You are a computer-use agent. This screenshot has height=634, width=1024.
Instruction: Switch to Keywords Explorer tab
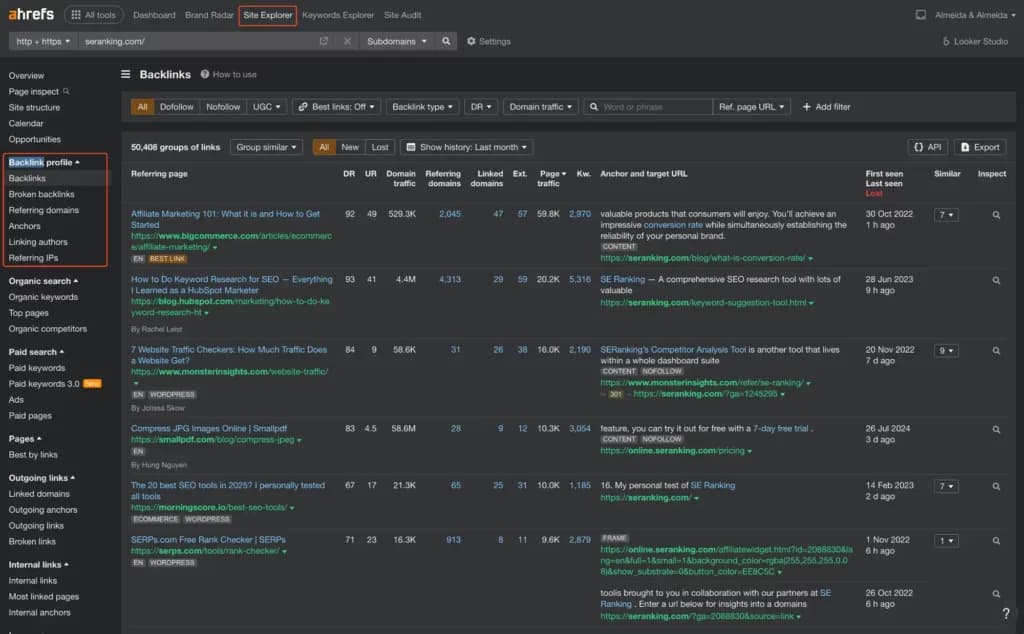pos(338,15)
